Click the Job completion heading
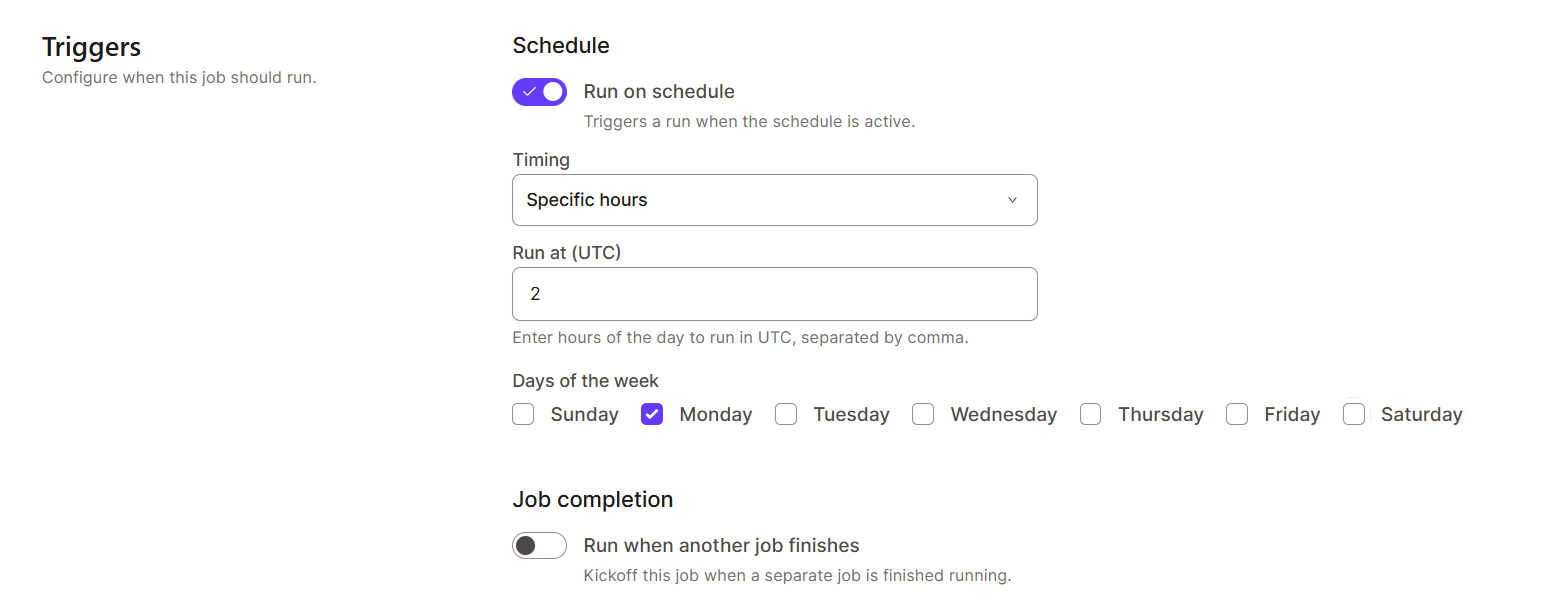This screenshot has width=1559, height=601. pyautogui.click(x=593, y=499)
